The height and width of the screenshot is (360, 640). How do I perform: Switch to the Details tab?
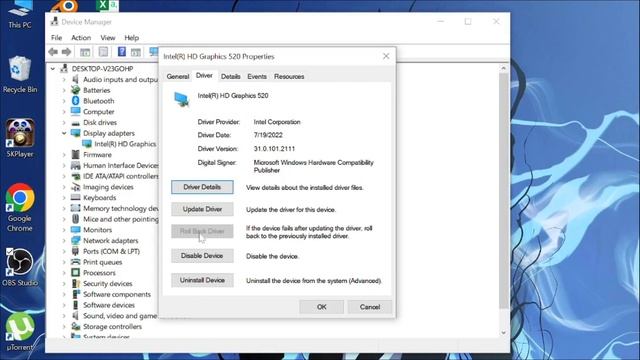(230, 76)
